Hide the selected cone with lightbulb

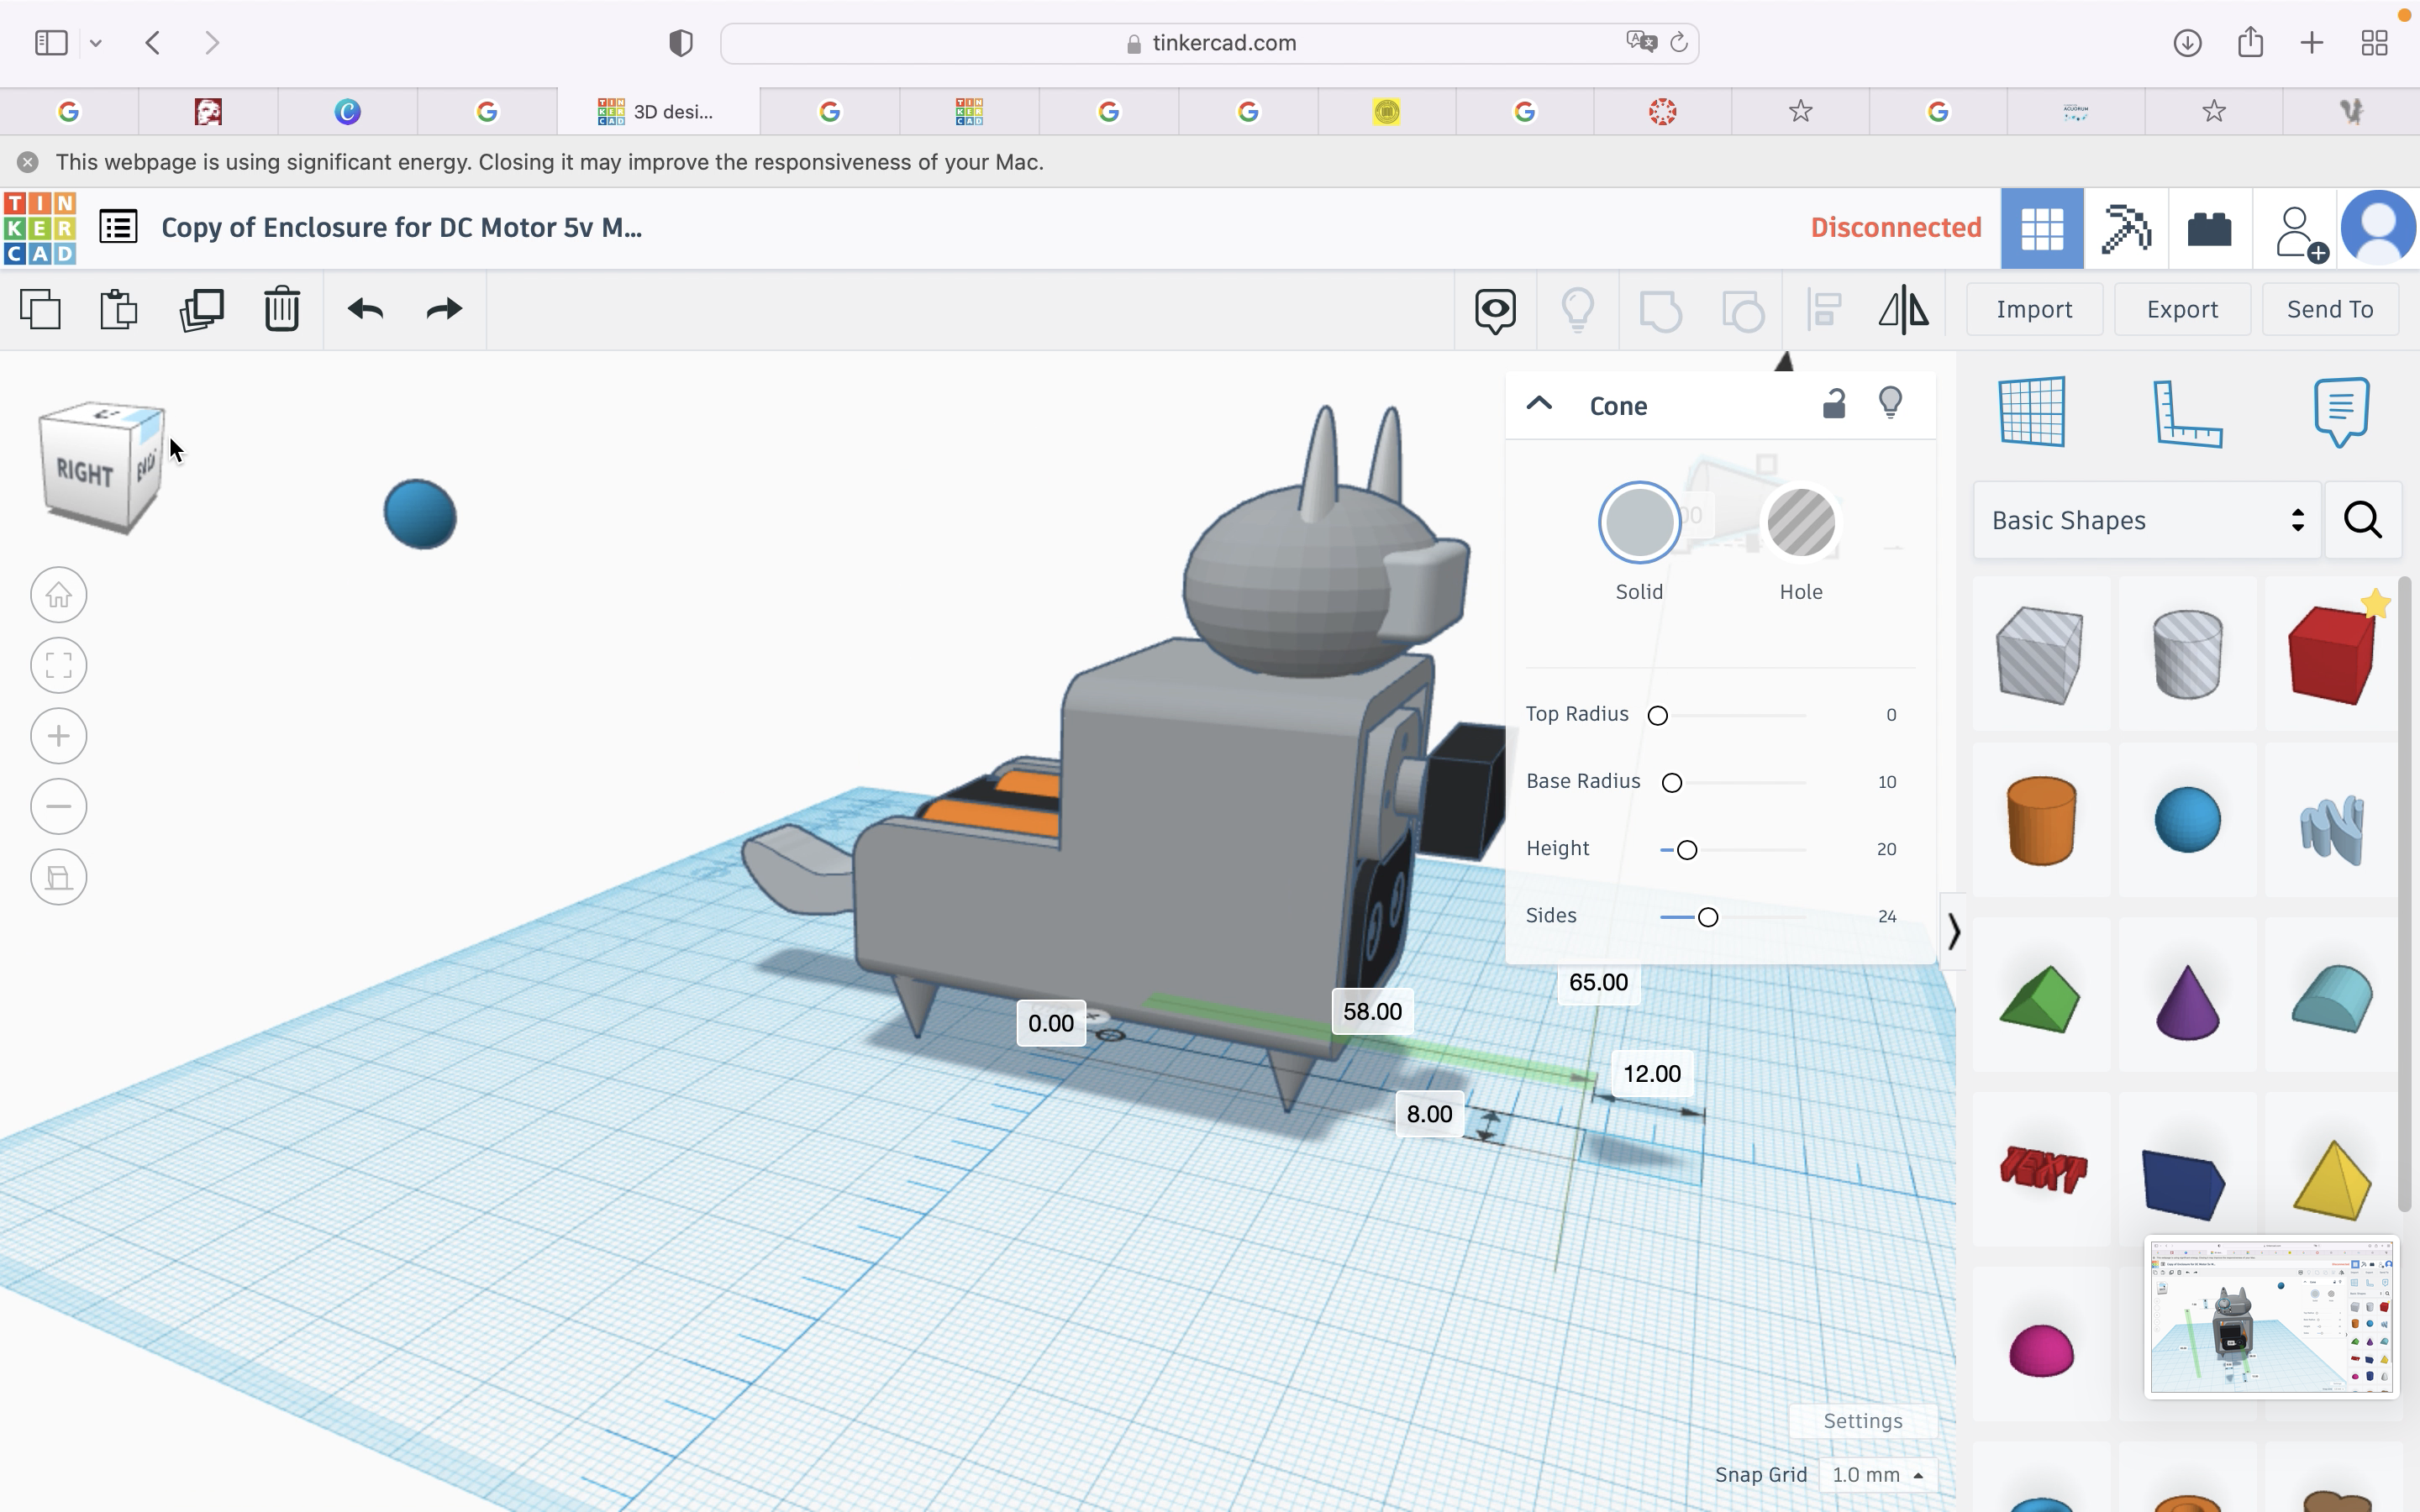point(1890,403)
